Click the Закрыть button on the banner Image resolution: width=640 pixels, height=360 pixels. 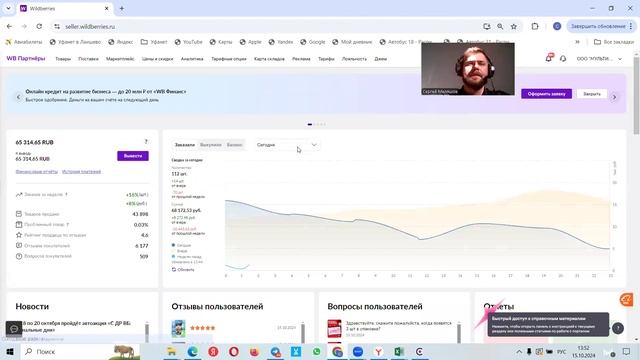pos(591,94)
